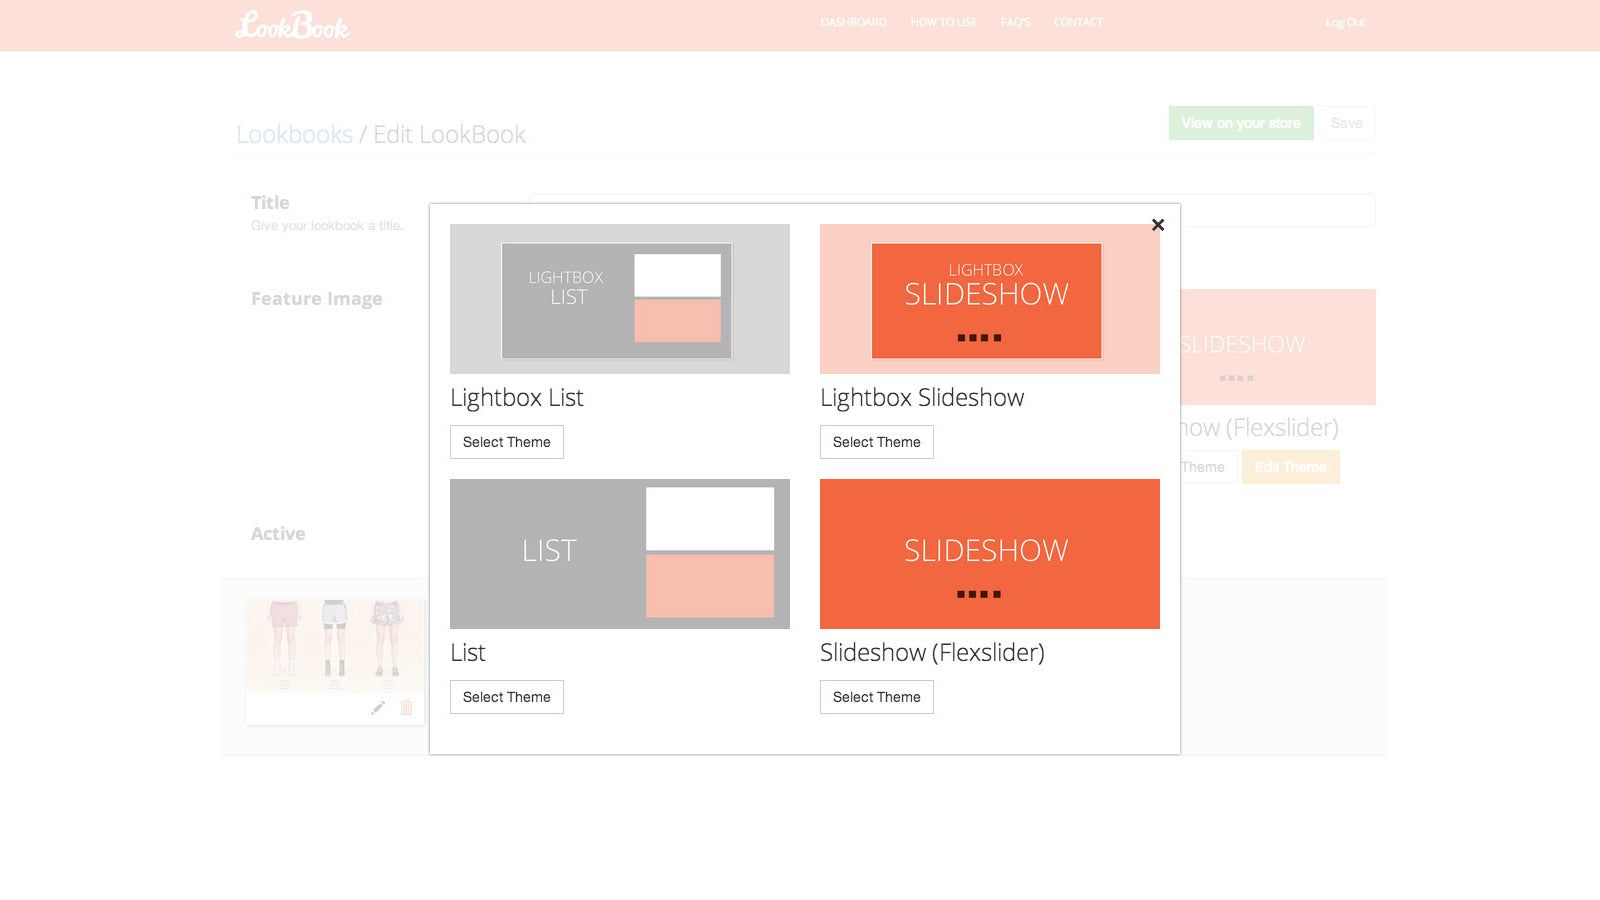Close the theme selection modal with the X
The image size is (1600, 900).
coord(1158,225)
